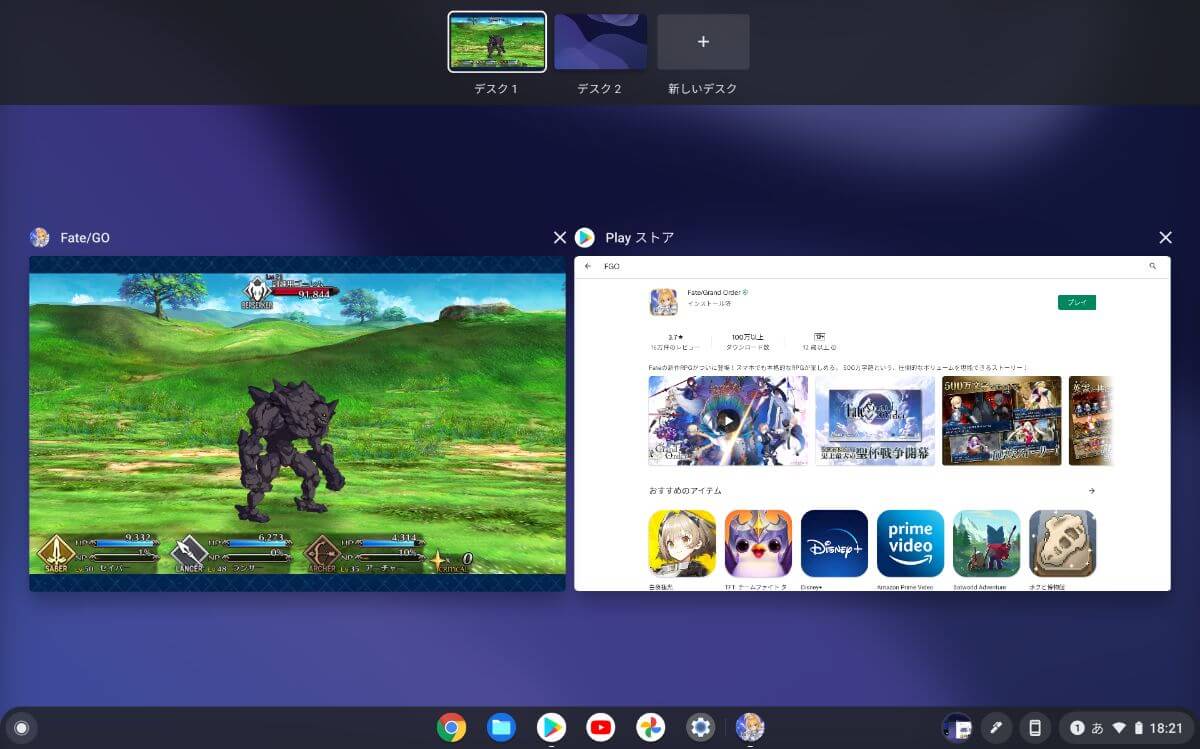Open the yellow anime girl recommended app
Screen dimensions: 1200x749
(x=682, y=544)
